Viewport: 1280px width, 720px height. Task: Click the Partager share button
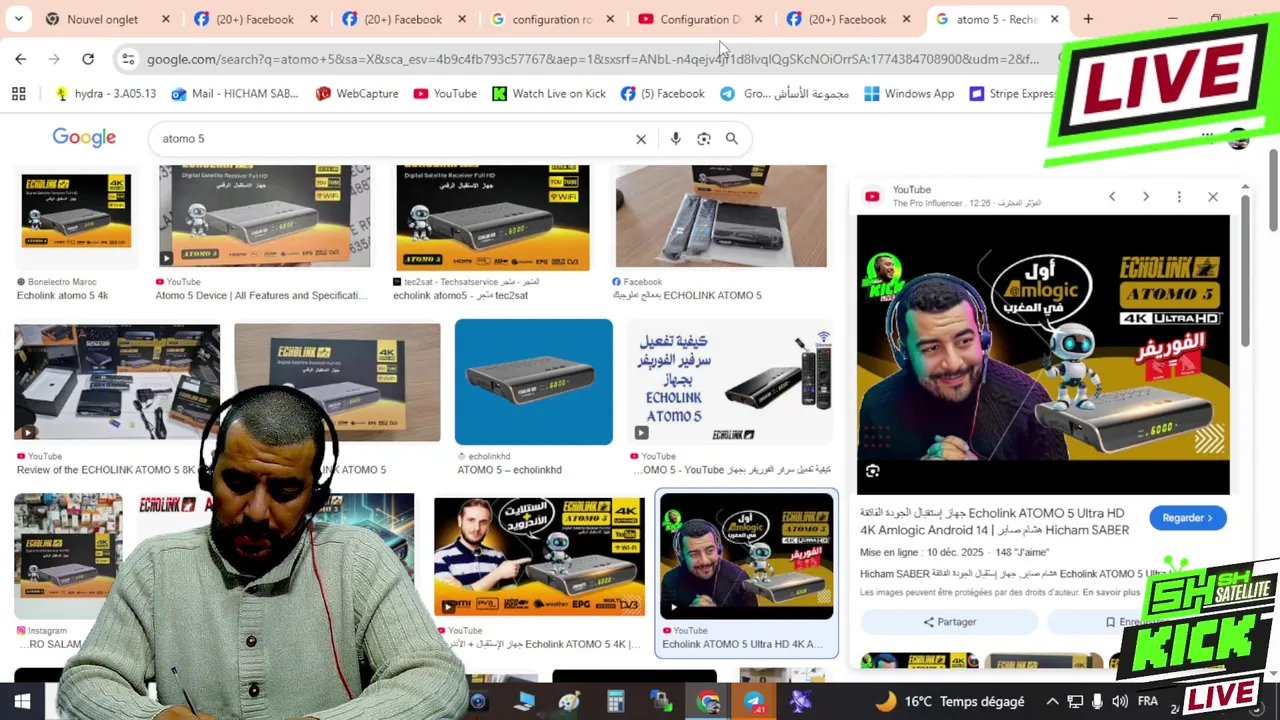pos(949,622)
